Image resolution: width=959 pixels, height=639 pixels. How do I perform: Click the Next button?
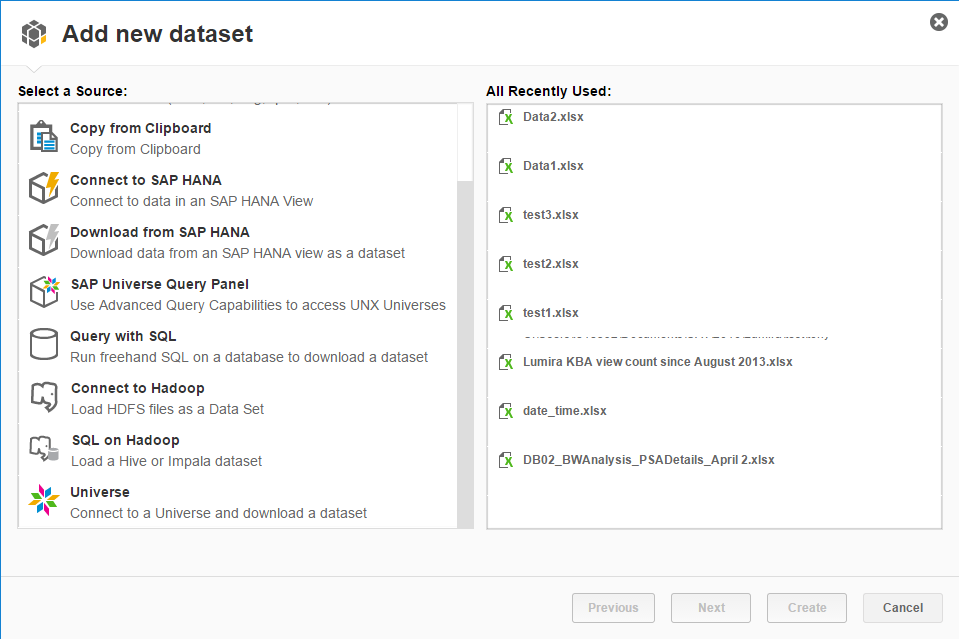[711, 608]
